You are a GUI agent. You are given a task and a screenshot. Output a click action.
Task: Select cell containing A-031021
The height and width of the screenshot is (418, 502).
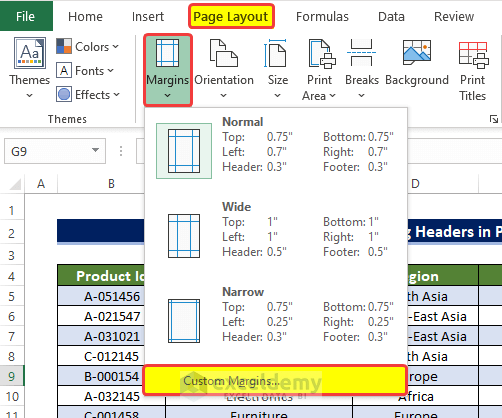point(101,336)
